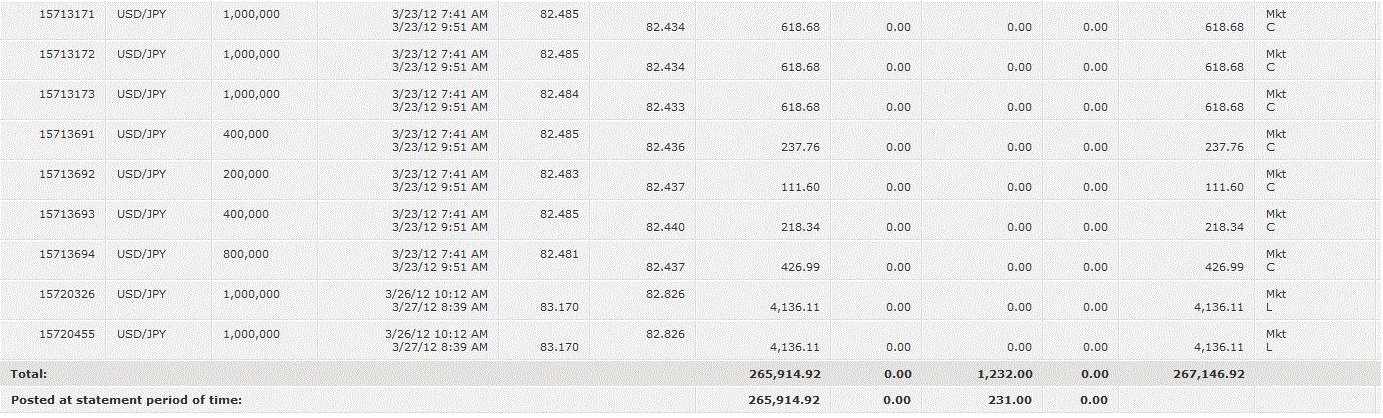The image size is (1383, 418).
Task: Select ticket 15713172 in the table
Action: point(67,54)
